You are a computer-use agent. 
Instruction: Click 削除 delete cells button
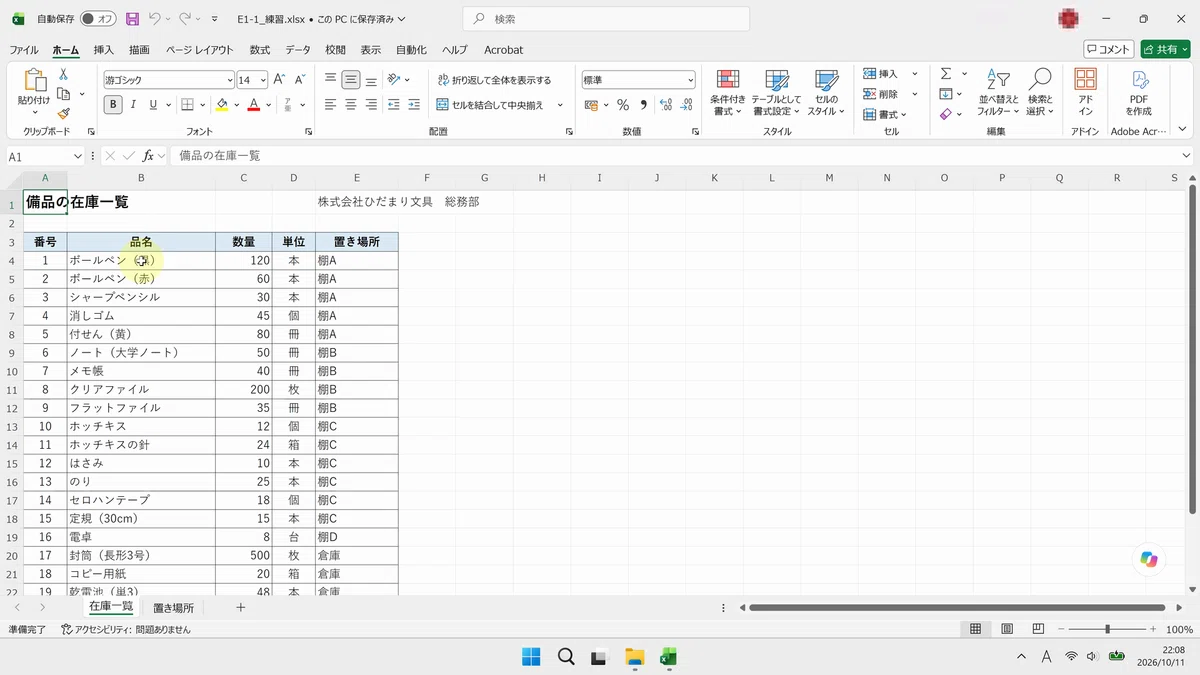coord(882,94)
